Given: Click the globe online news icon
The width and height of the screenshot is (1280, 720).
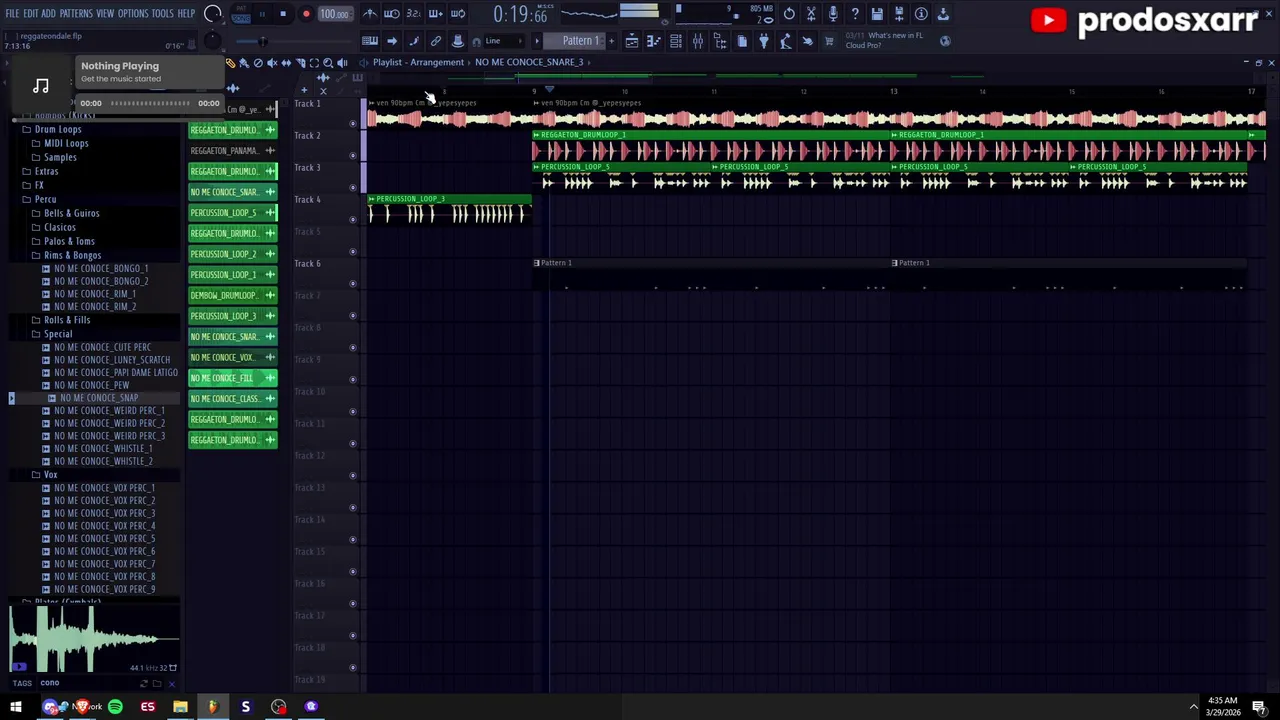Looking at the screenshot, I should coord(945,41).
